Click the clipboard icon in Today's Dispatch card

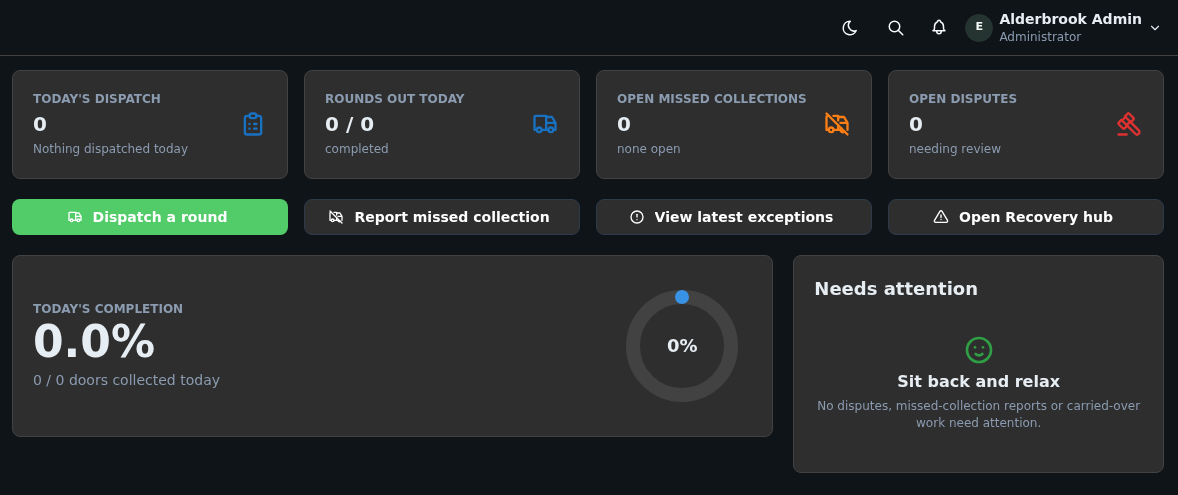pos(253,124)
